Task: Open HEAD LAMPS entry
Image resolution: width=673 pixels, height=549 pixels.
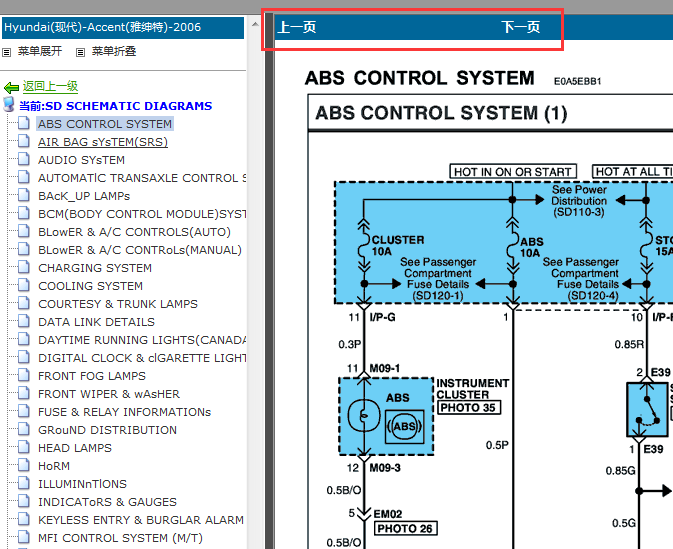Action: (75, 449)
